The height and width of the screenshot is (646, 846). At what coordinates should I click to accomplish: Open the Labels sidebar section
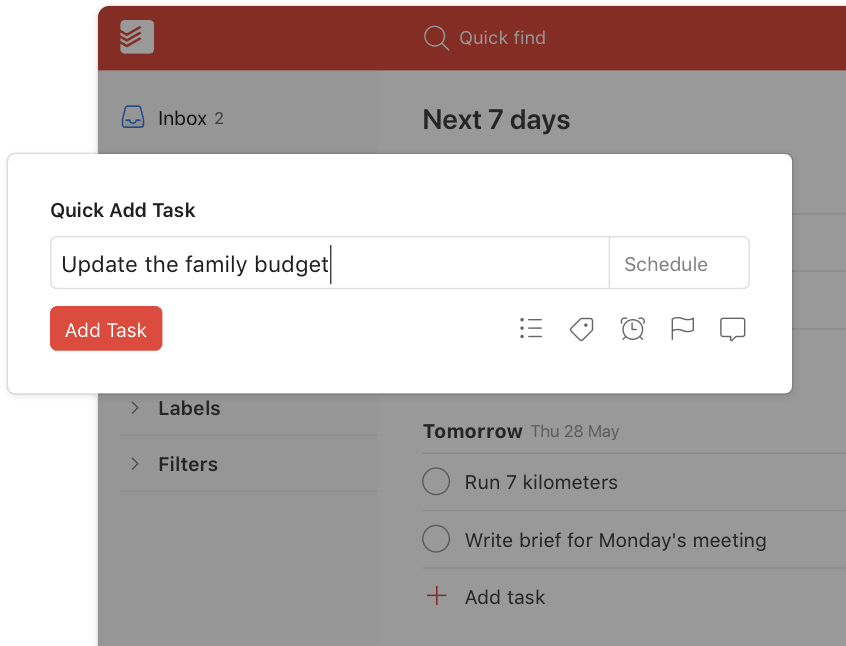coord(189,409)
